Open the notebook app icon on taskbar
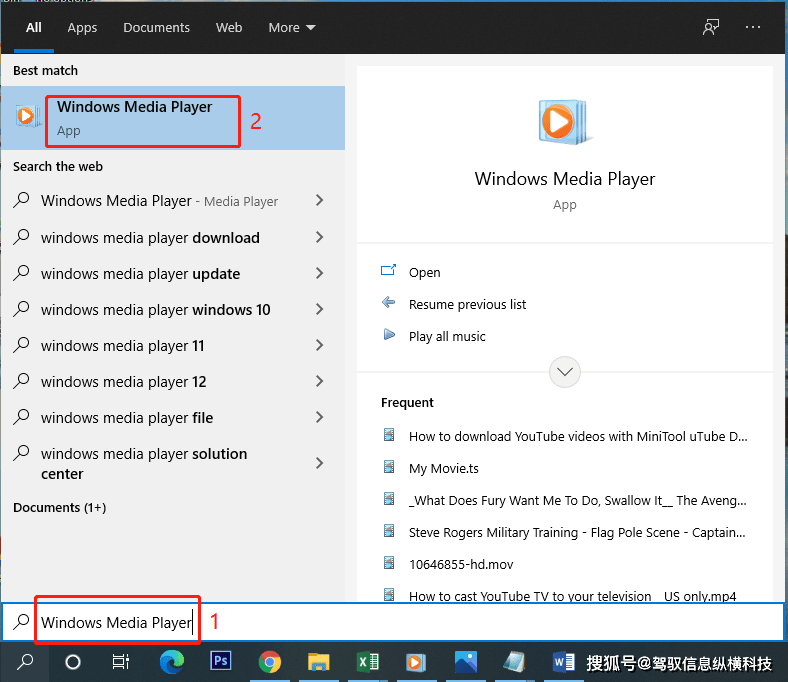The width and height of the screenshot is (788, 682). pos(514,662)
